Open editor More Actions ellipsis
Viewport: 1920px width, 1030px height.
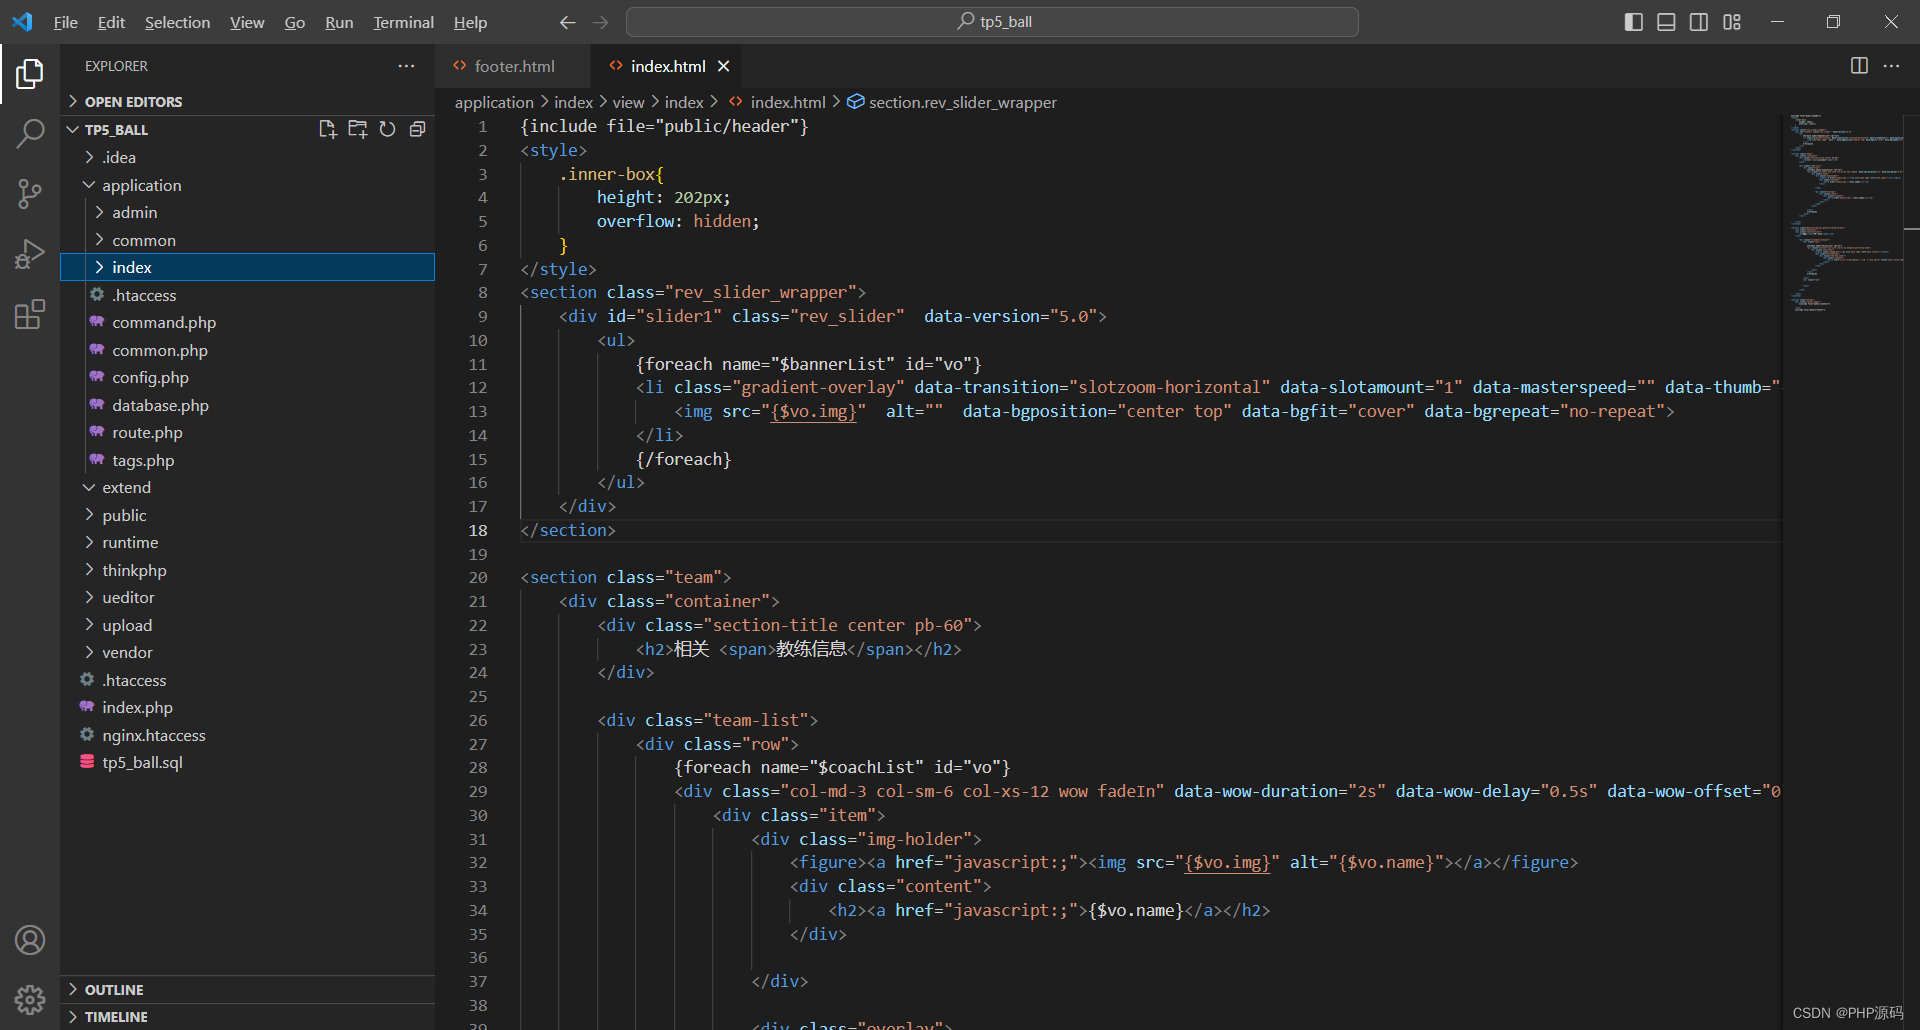pos(1891,66)
